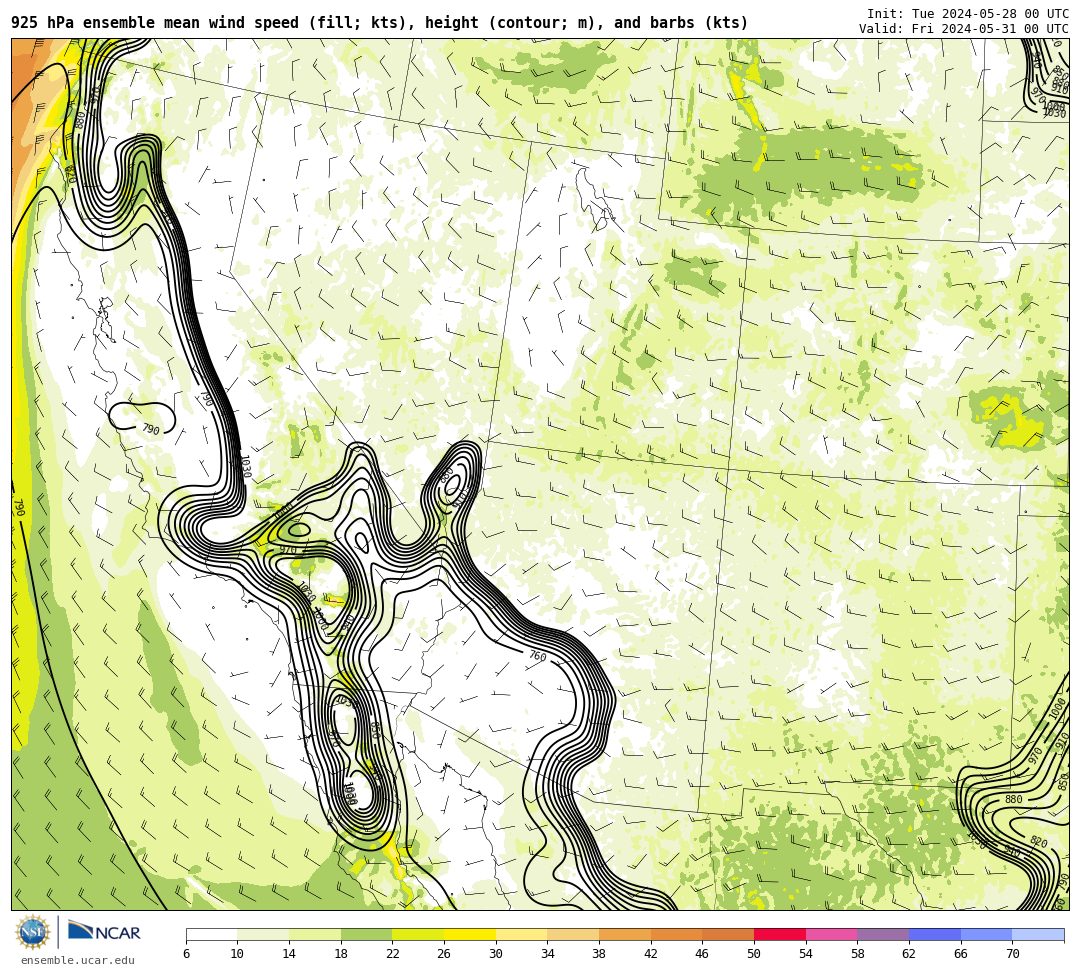Click the '790' contour label on the left map edge
This screenshot has width=1080, height=973.
coord(19,508)
